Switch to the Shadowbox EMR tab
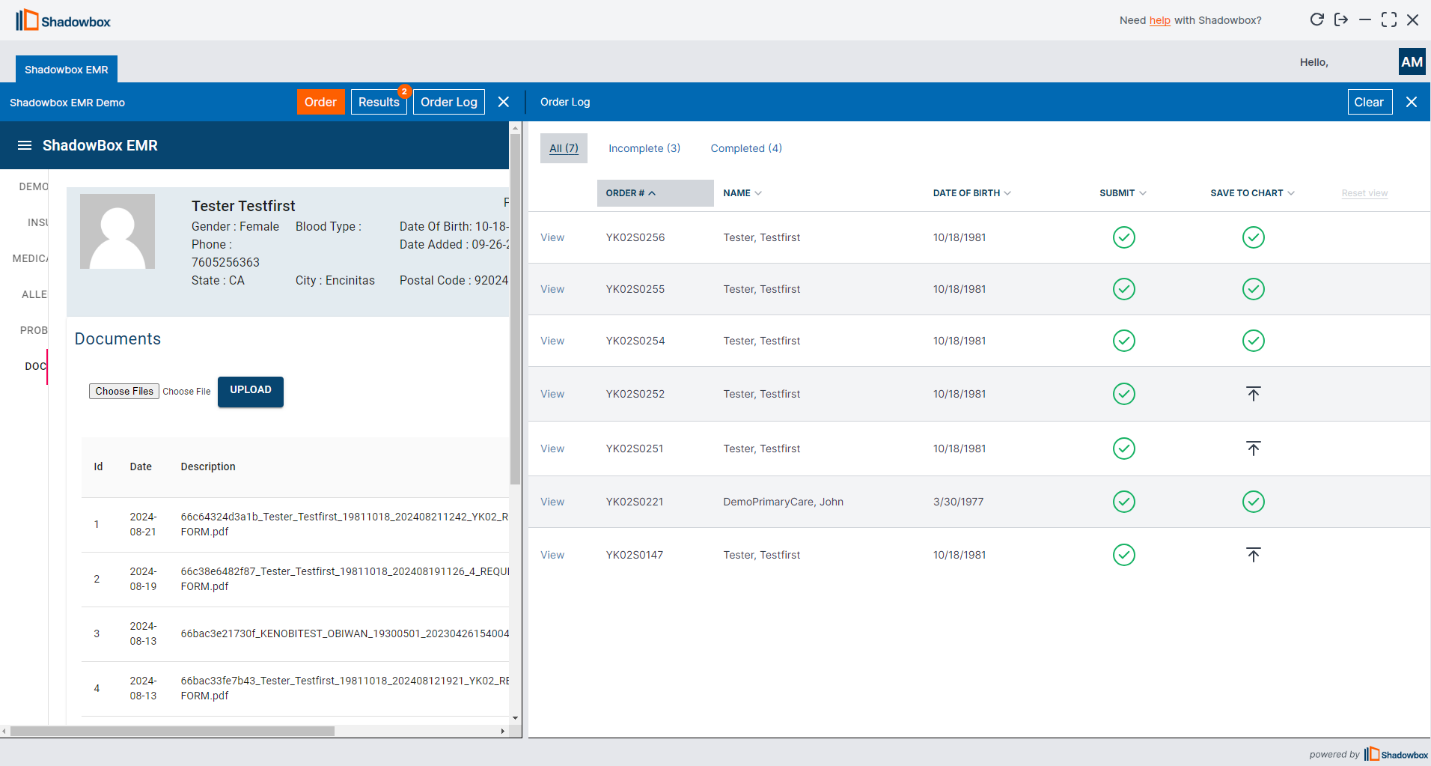 pyautogui.click(x=66, y=70)
